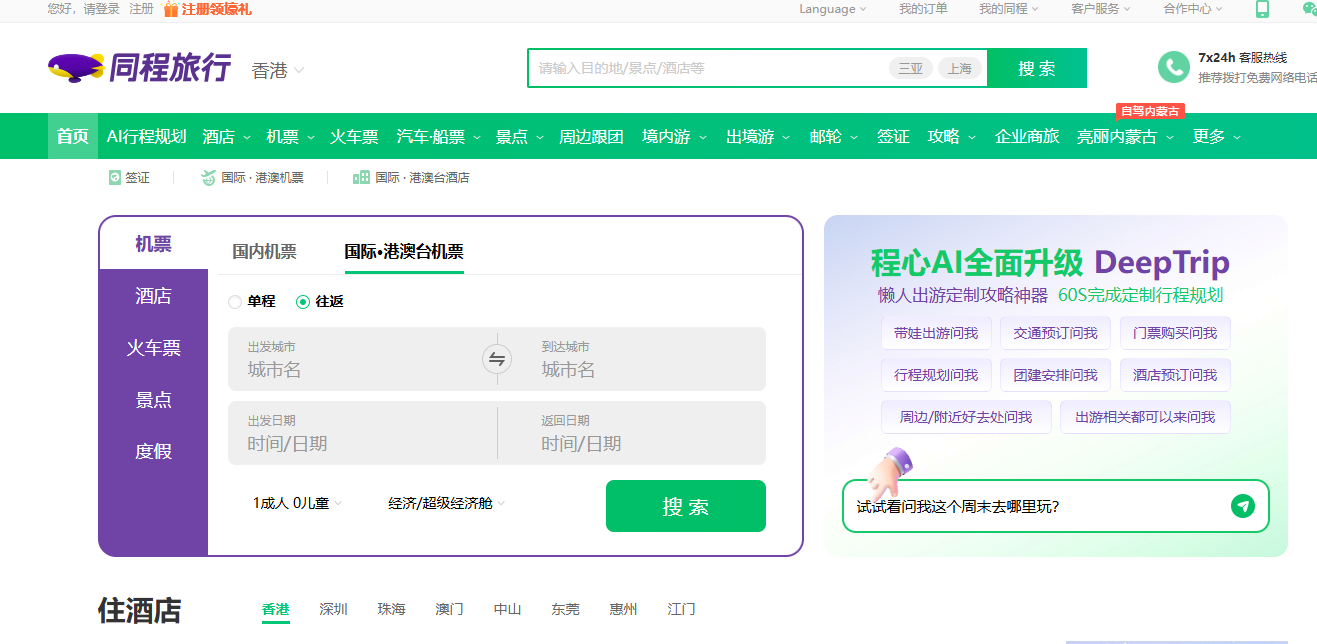Image resolution: width=1317 pixels, height=644 pixels.
Task: Click the green phone hotline icon
Action: [x=1173, y=67]
